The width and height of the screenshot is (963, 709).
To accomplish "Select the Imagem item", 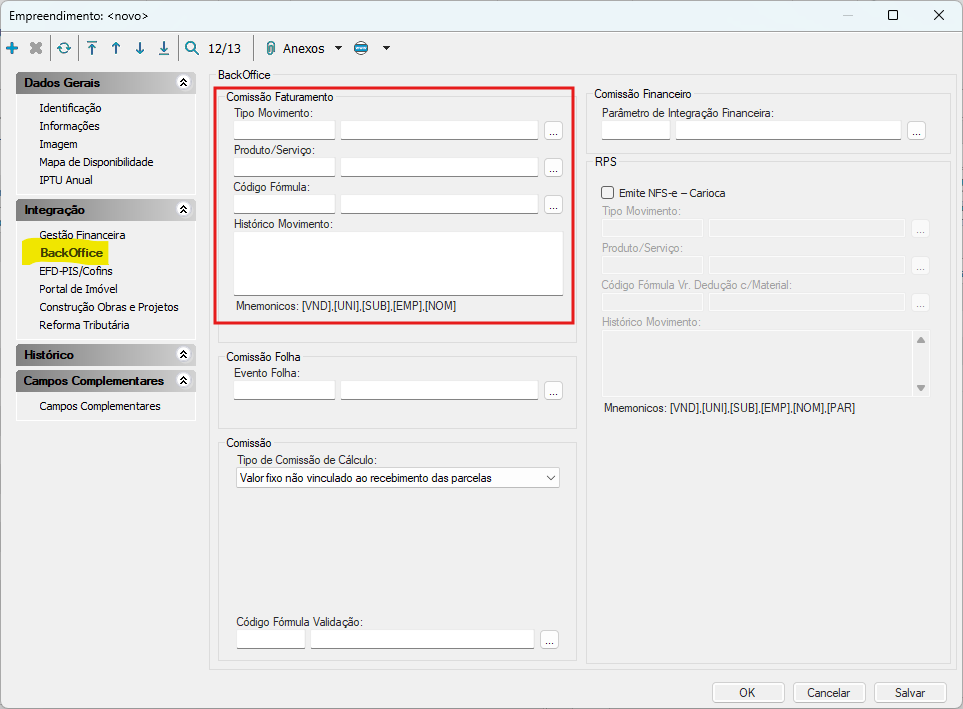I will (58, 144).
